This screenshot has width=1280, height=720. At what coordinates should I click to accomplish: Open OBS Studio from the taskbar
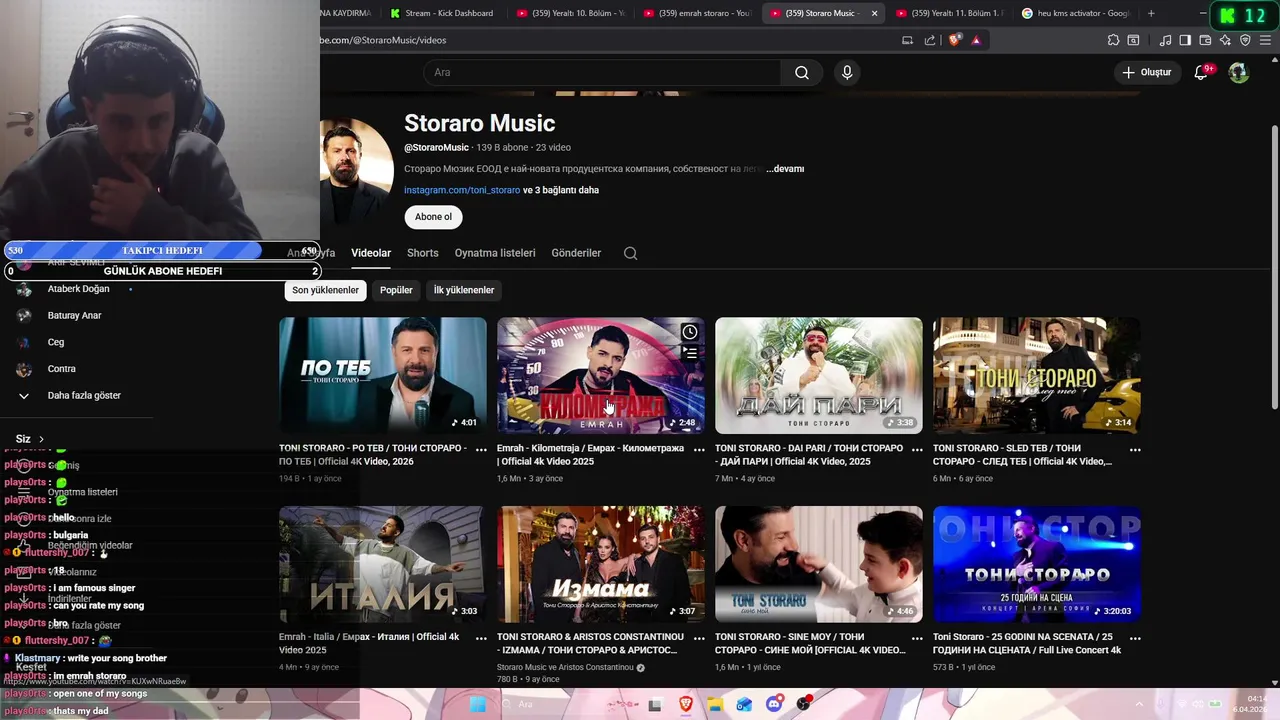point(803,704)
